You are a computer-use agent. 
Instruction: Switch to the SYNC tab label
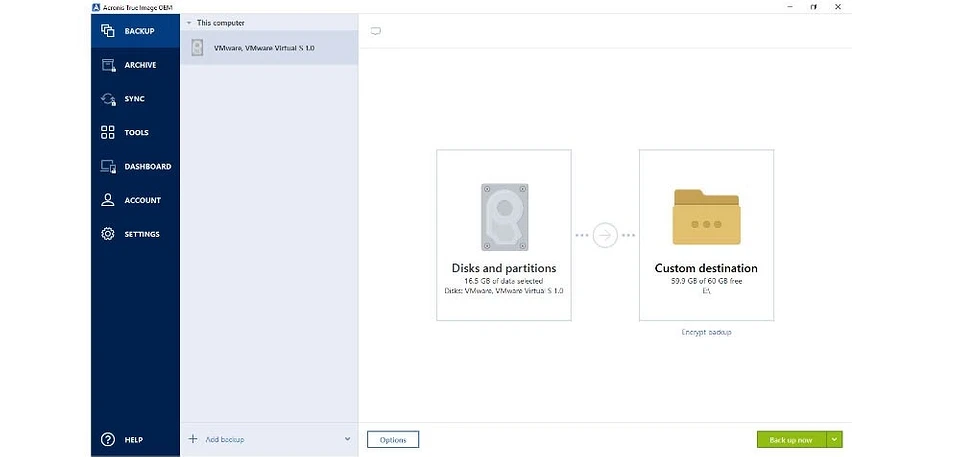tap(135, 99)
